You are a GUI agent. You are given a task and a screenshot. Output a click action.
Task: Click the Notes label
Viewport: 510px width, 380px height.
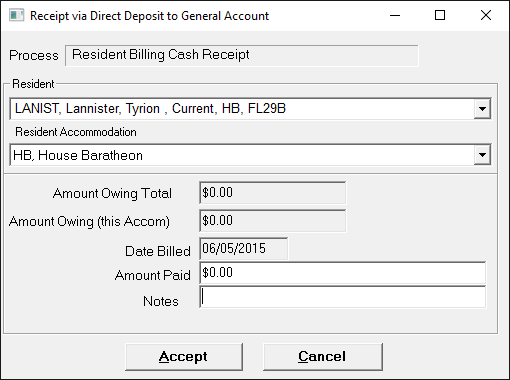coord(161,301)
